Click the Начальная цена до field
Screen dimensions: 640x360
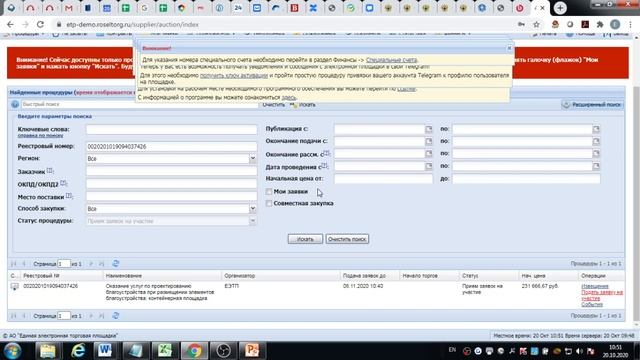[526, 179]
